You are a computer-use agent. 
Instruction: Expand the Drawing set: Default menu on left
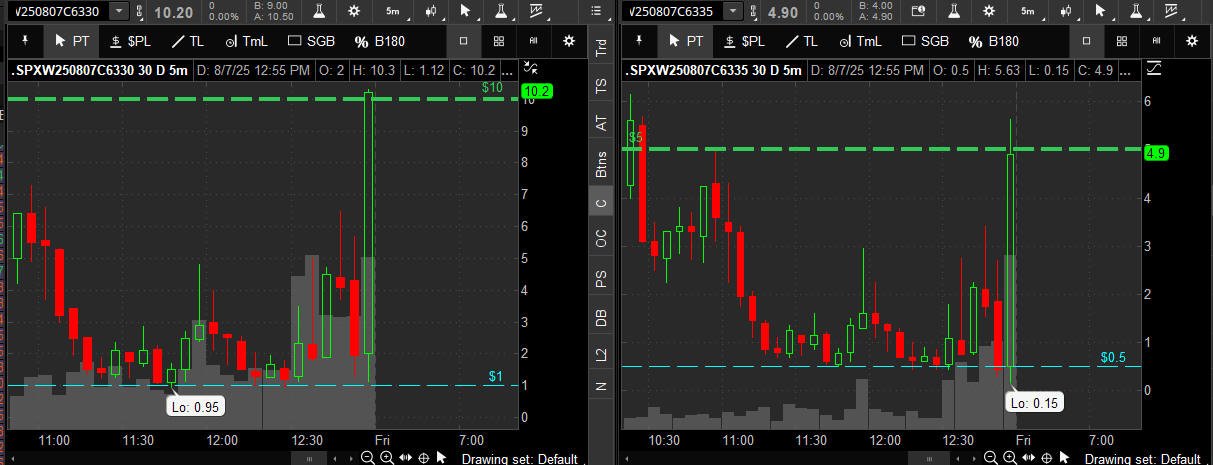point(519,459)
